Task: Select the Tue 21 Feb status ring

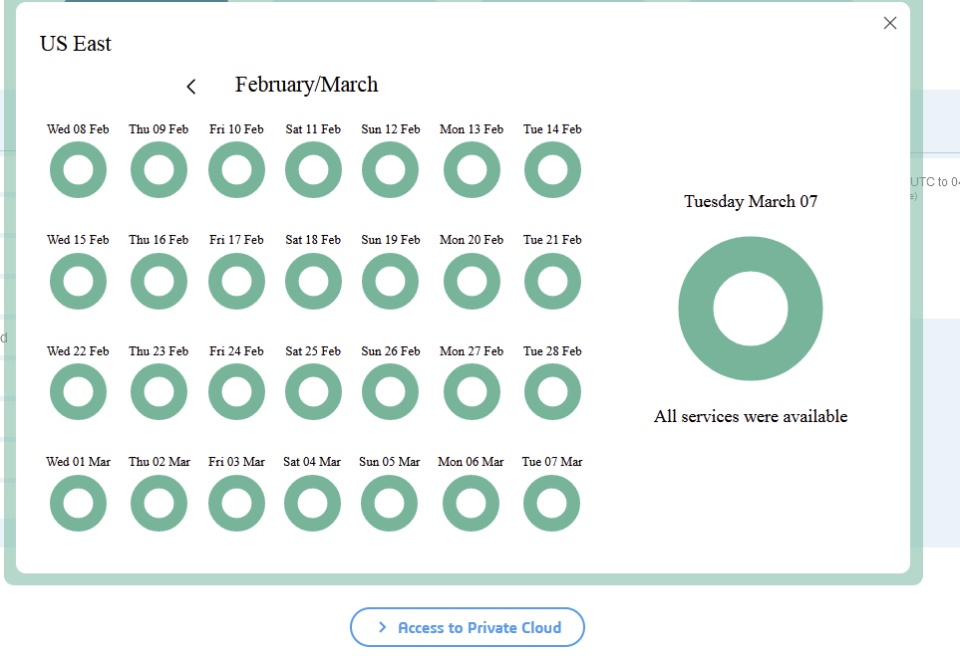Action: (552, 281)
